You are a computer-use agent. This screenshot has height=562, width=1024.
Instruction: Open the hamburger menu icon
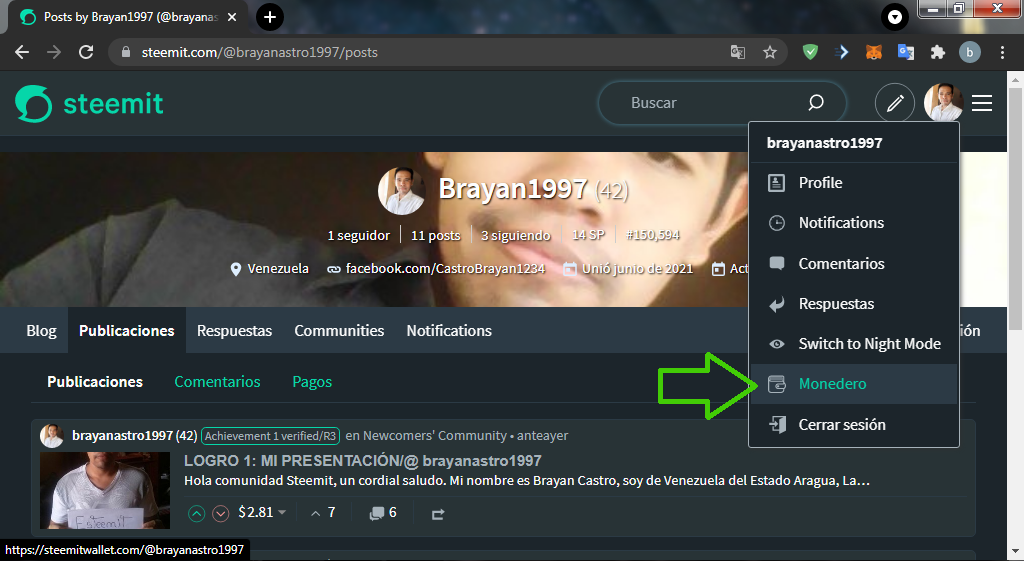(x=982, y=103)
